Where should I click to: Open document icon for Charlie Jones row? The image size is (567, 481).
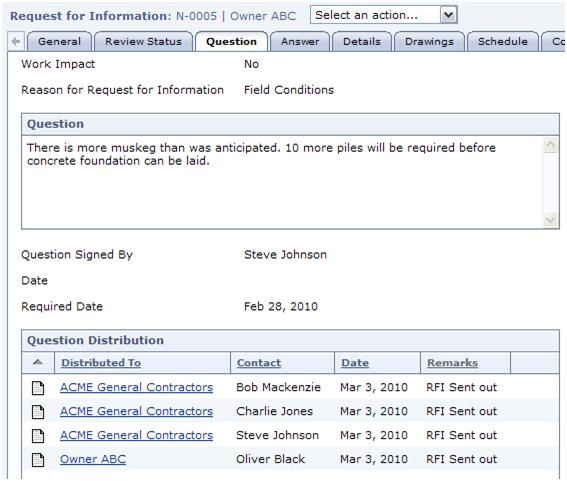[x=38, y=412]
